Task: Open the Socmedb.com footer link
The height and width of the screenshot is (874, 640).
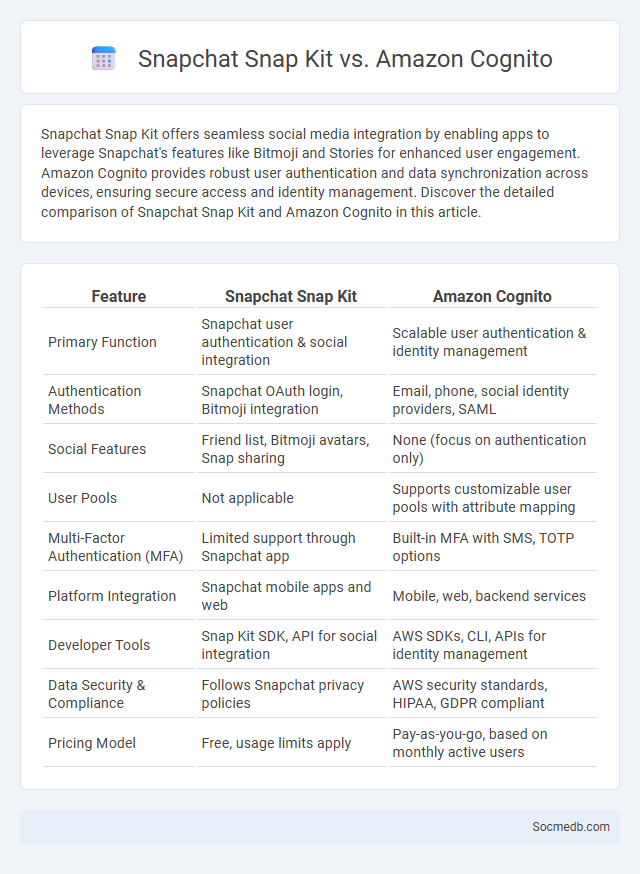Action: tap(570, 827)
